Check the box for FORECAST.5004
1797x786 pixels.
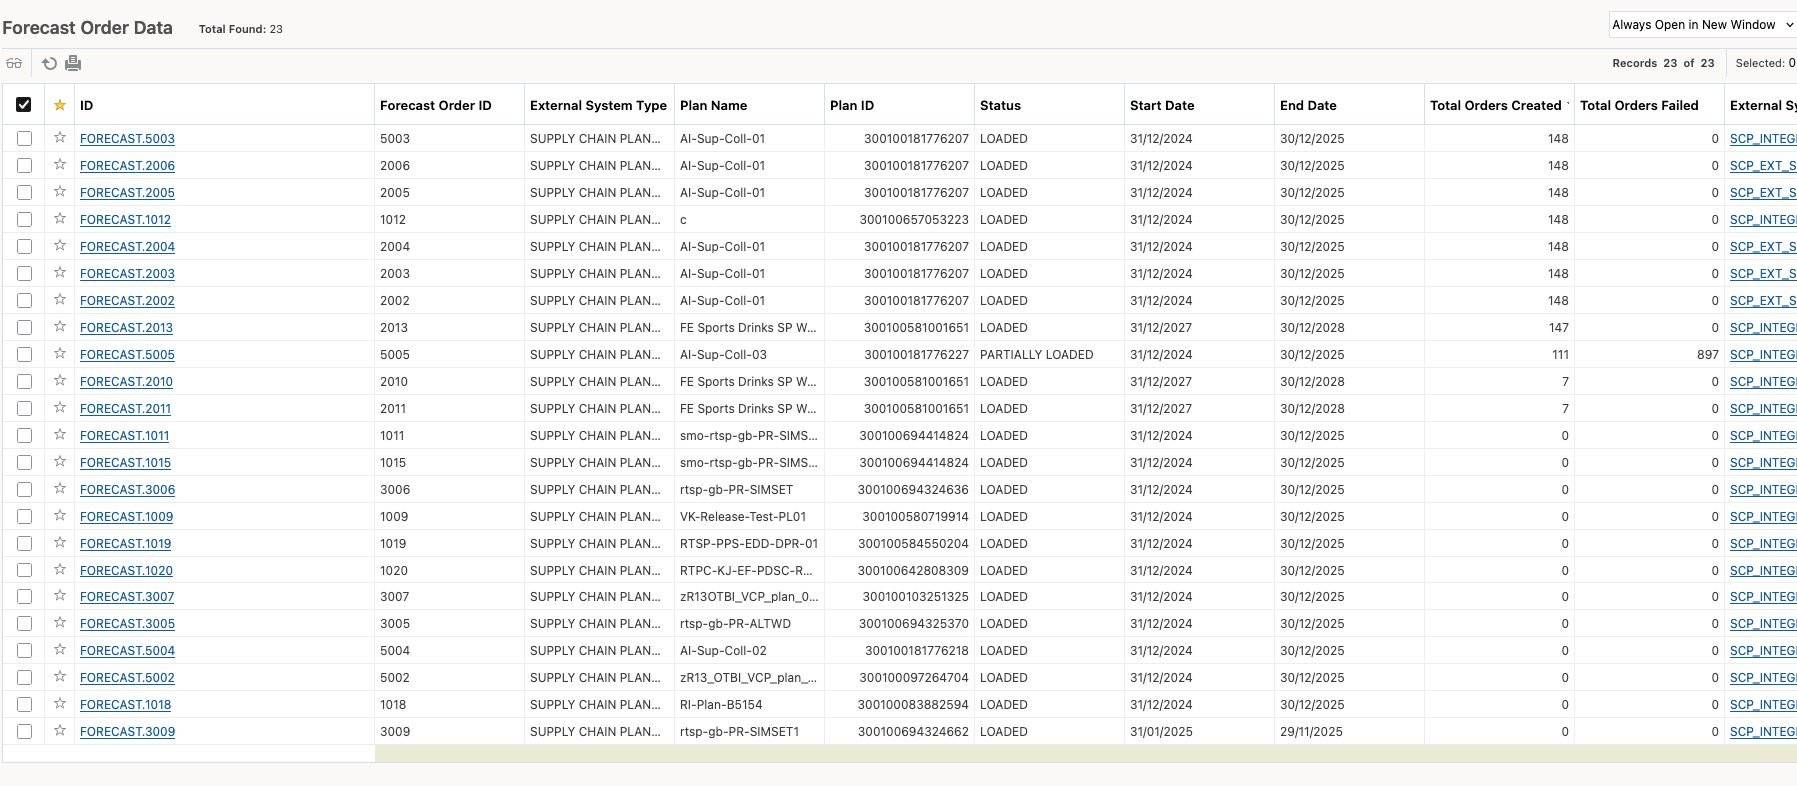click(x=24, y=651)
